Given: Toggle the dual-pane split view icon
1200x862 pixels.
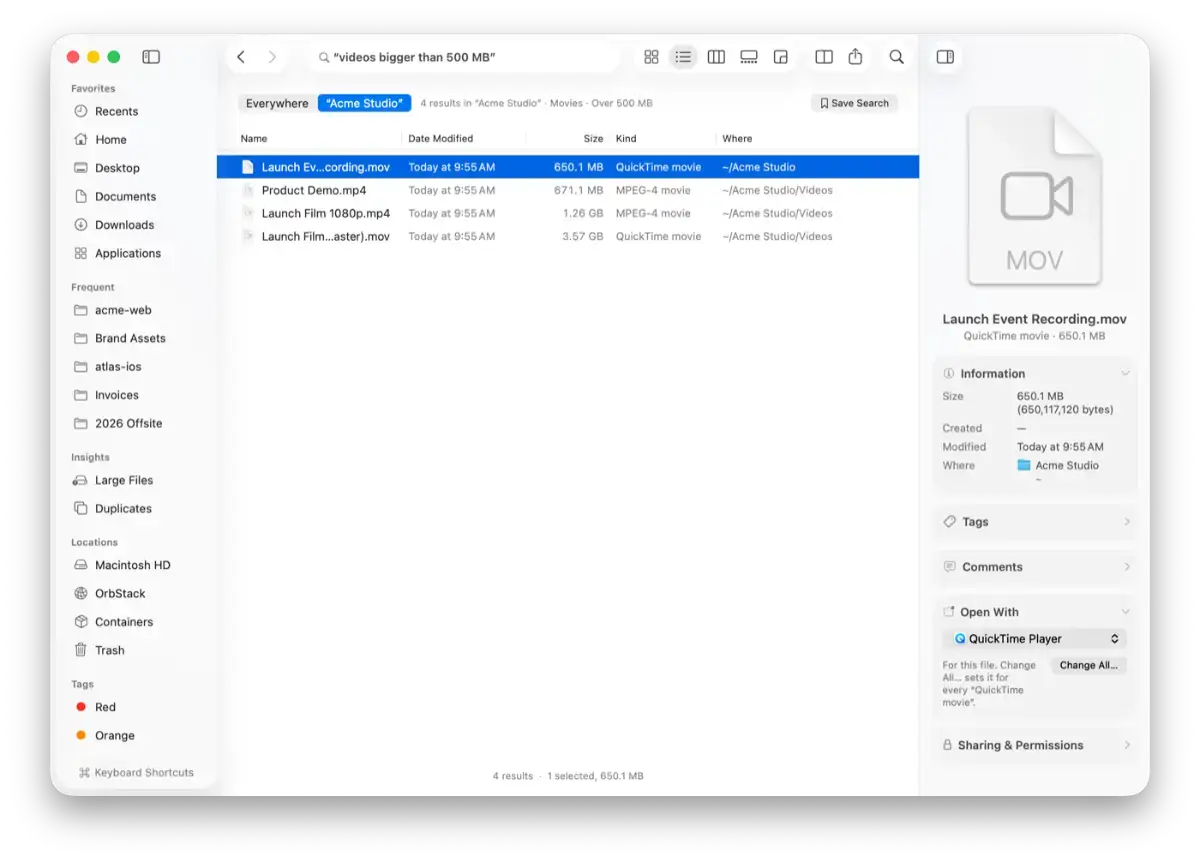Looking at the screenshot, I should click(x=824, y=57).
